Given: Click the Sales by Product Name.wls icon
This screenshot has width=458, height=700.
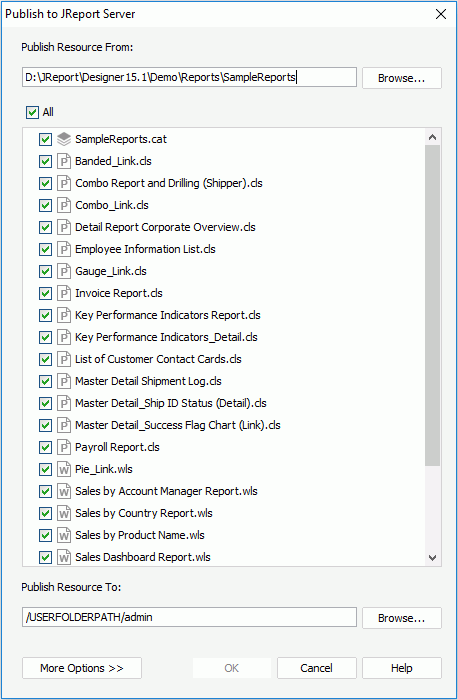Looking at the screenshot, I should coord(64,535).
